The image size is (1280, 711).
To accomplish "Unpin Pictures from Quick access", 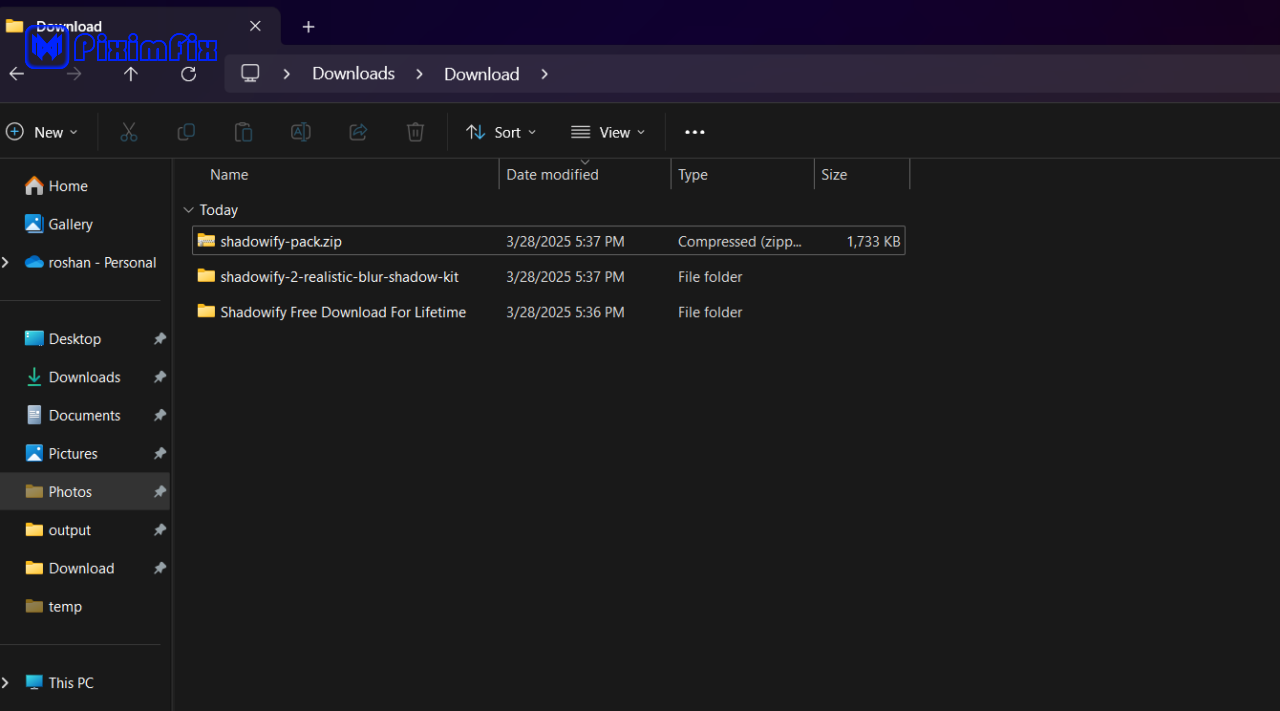I will pos(159,453).
